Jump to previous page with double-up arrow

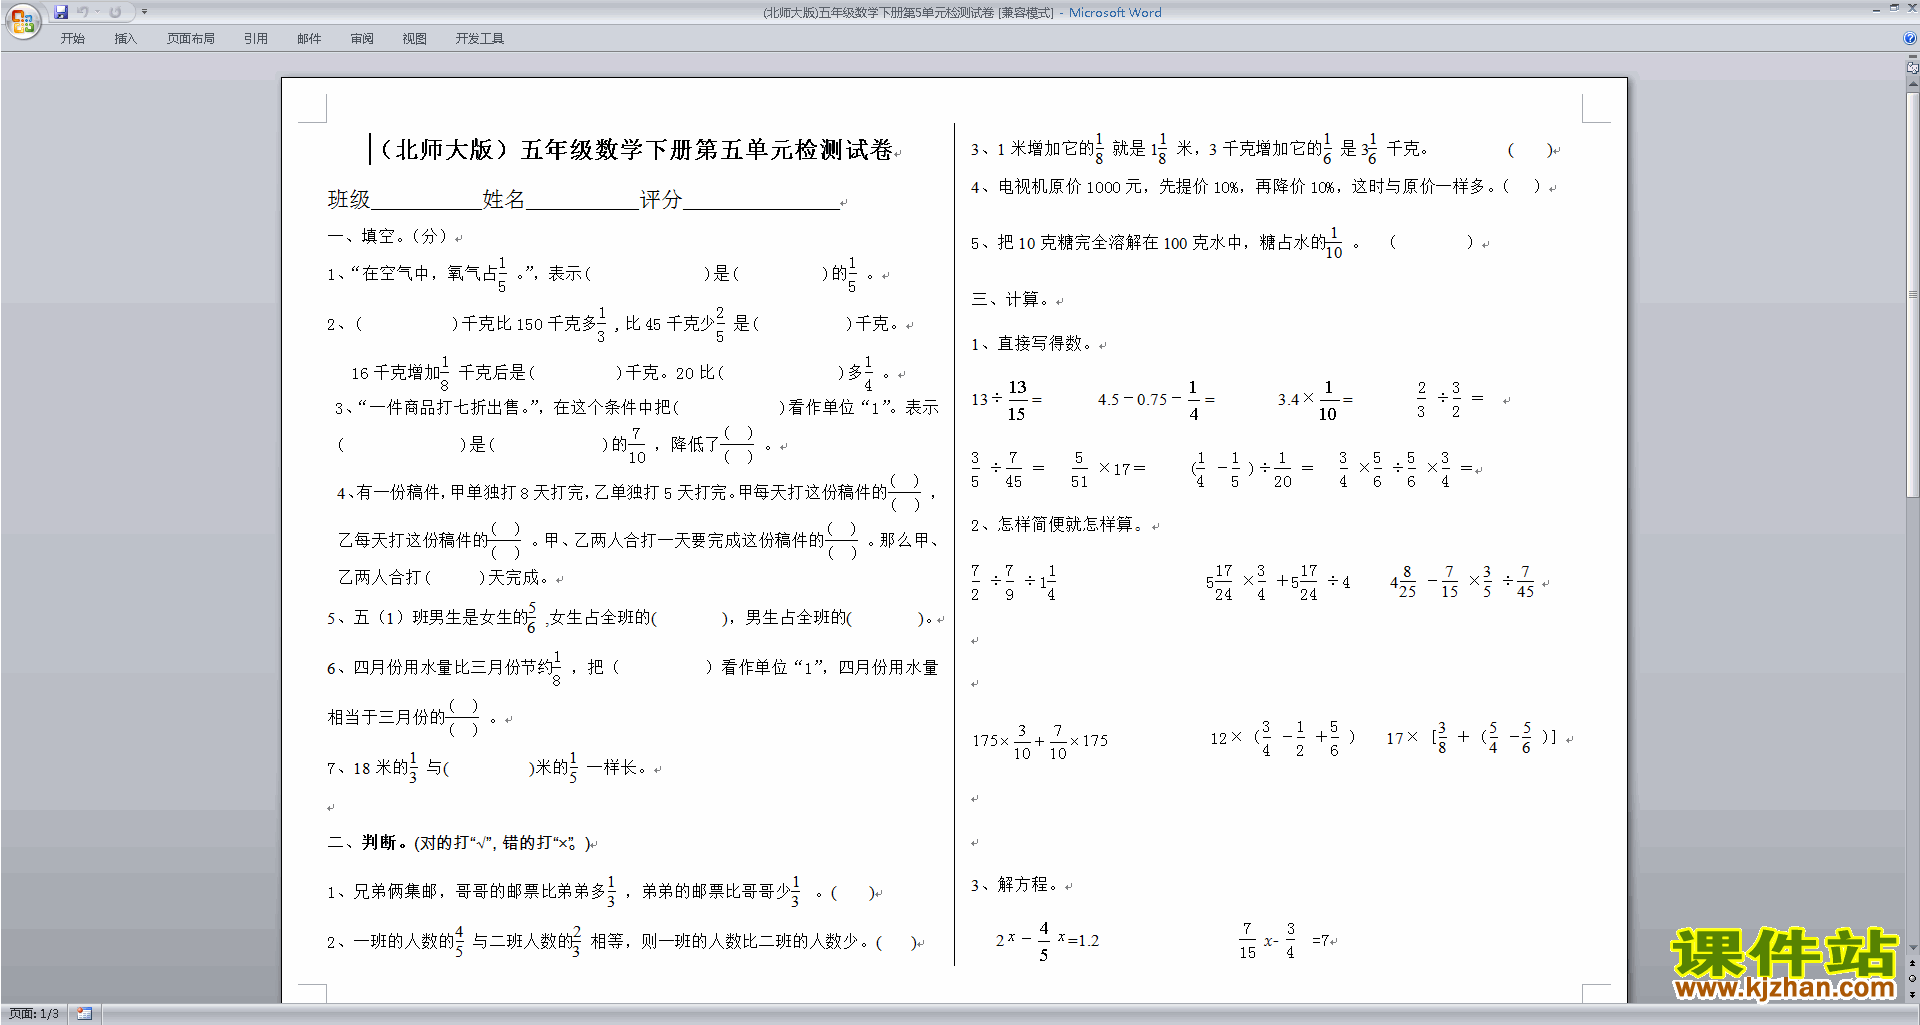point(1913,963)
